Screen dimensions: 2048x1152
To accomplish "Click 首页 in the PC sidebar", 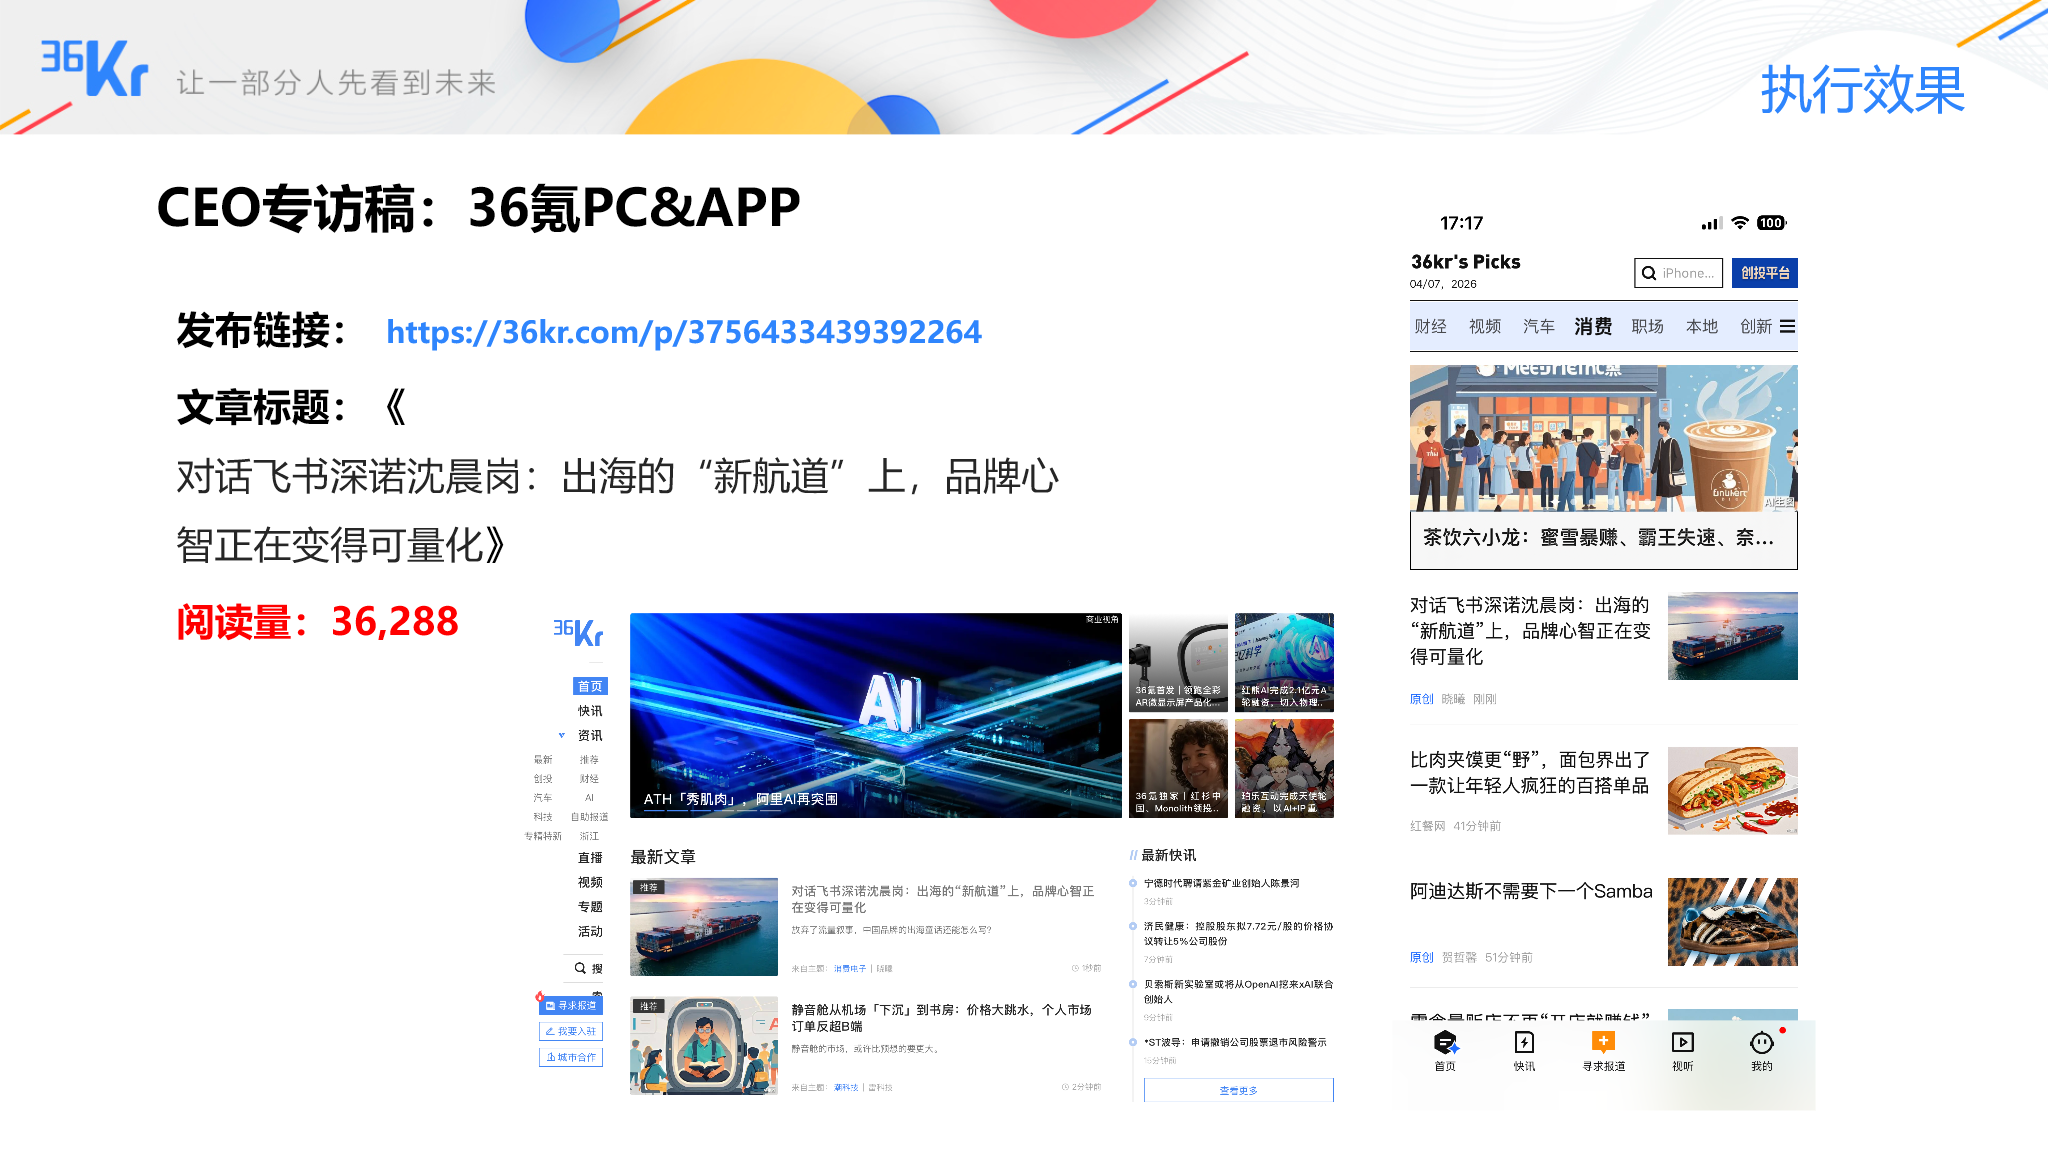I will (590, 686).
